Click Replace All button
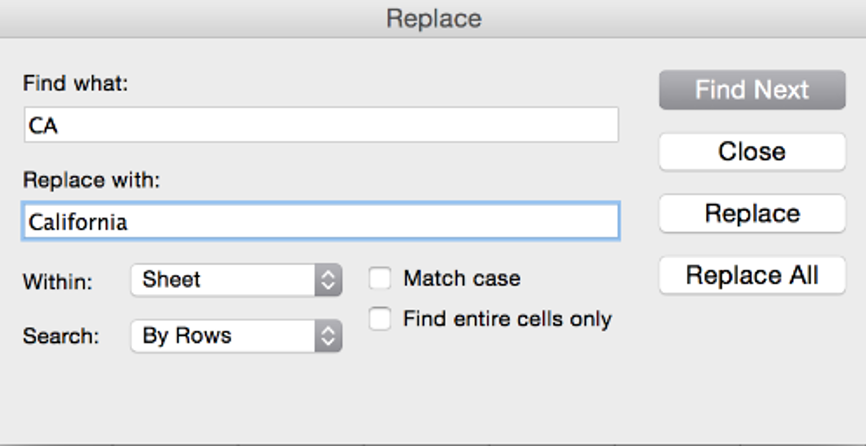 pos(752,276)
